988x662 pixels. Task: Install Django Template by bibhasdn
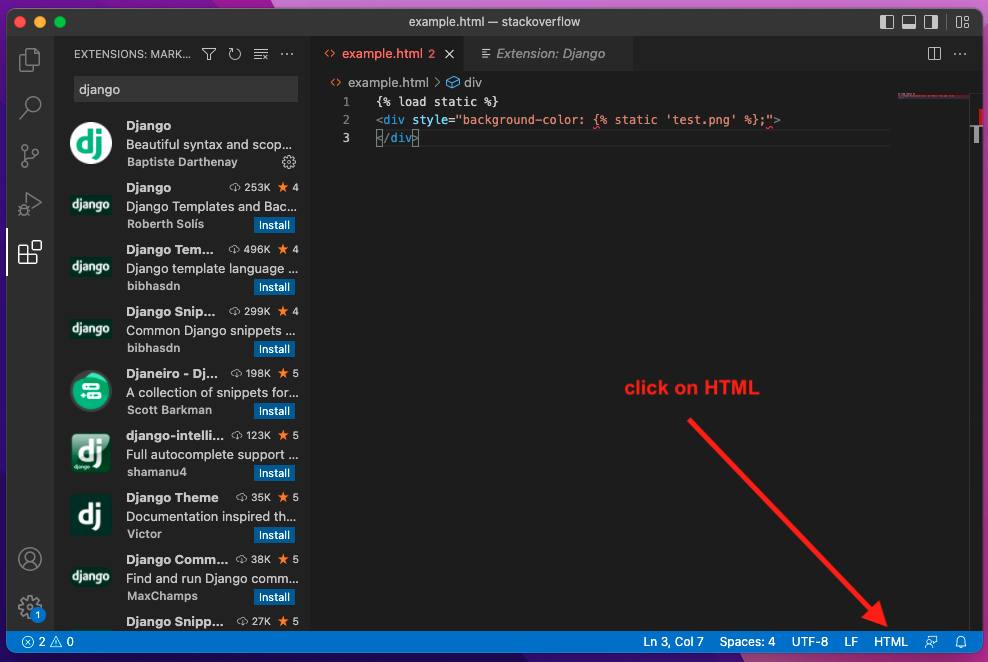coord(274,287)
